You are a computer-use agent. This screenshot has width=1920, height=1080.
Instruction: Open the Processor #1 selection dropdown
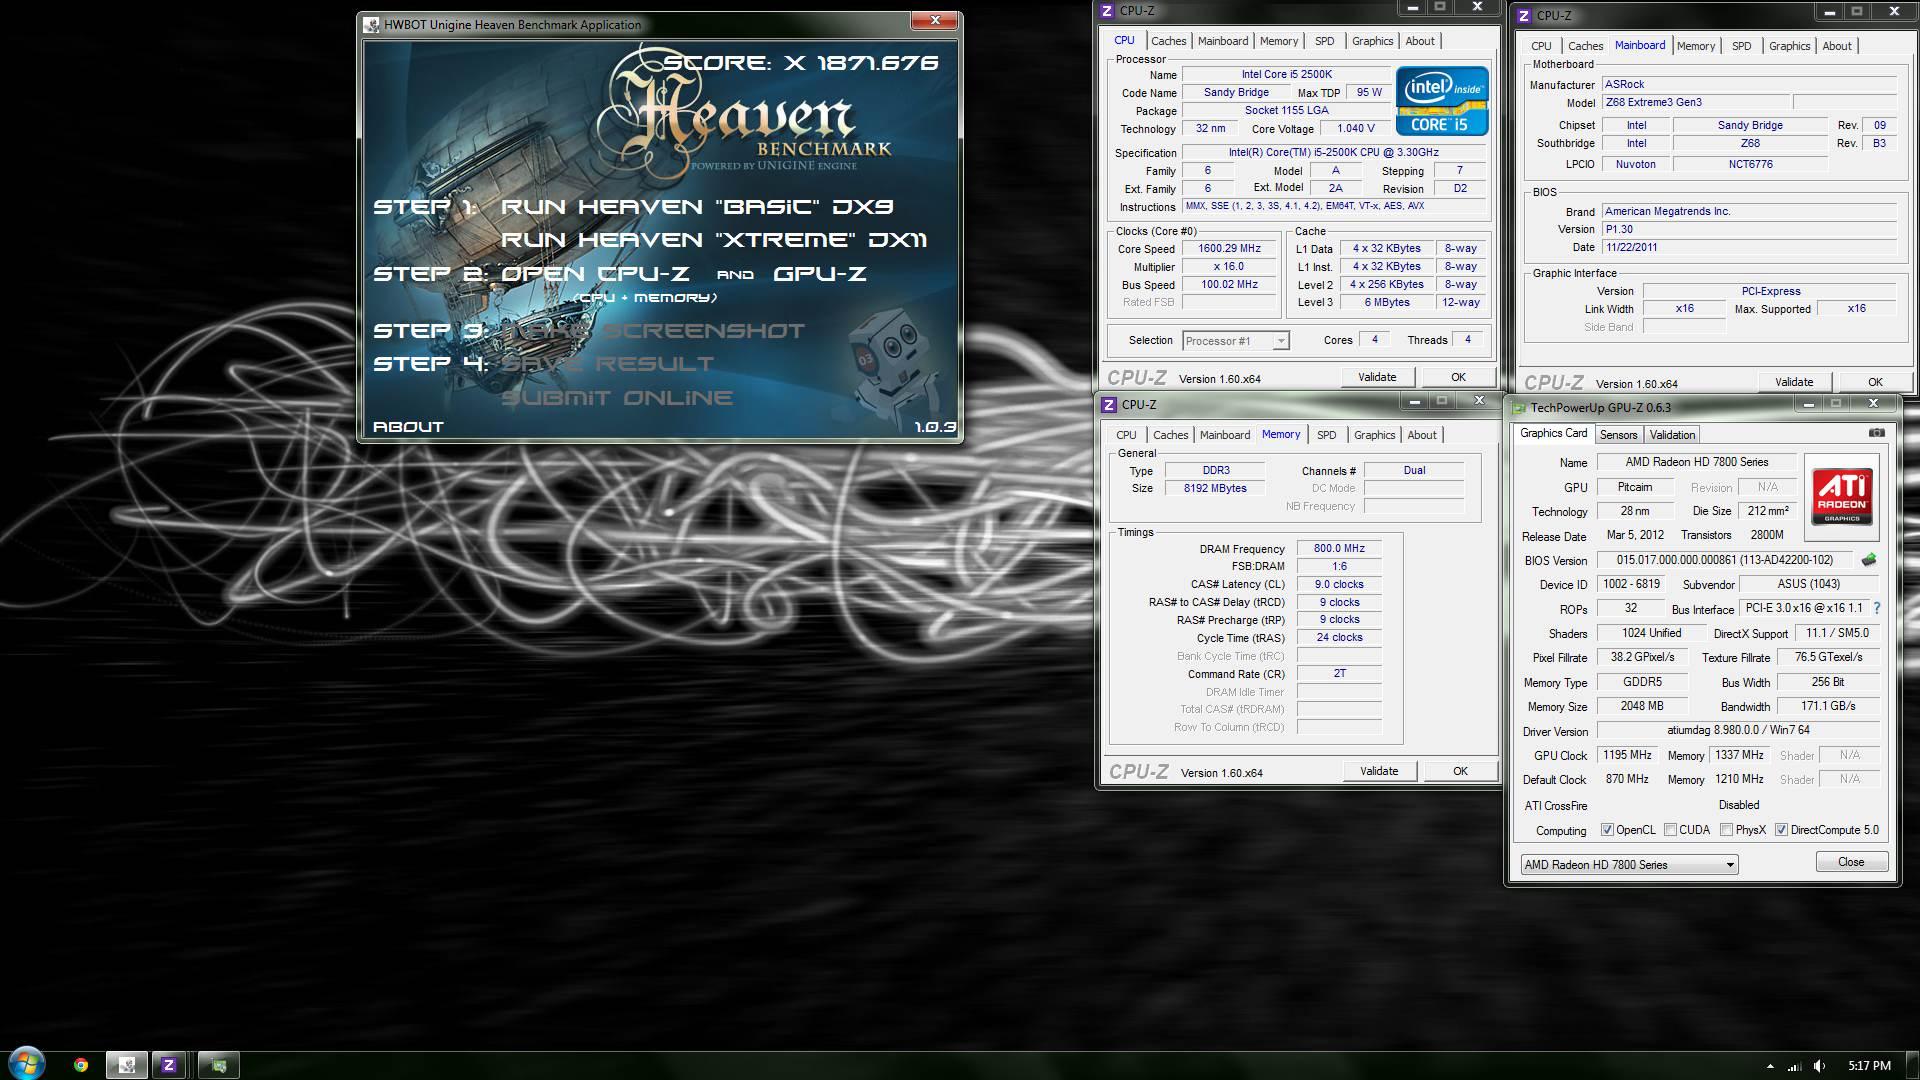click(1235, 341)
